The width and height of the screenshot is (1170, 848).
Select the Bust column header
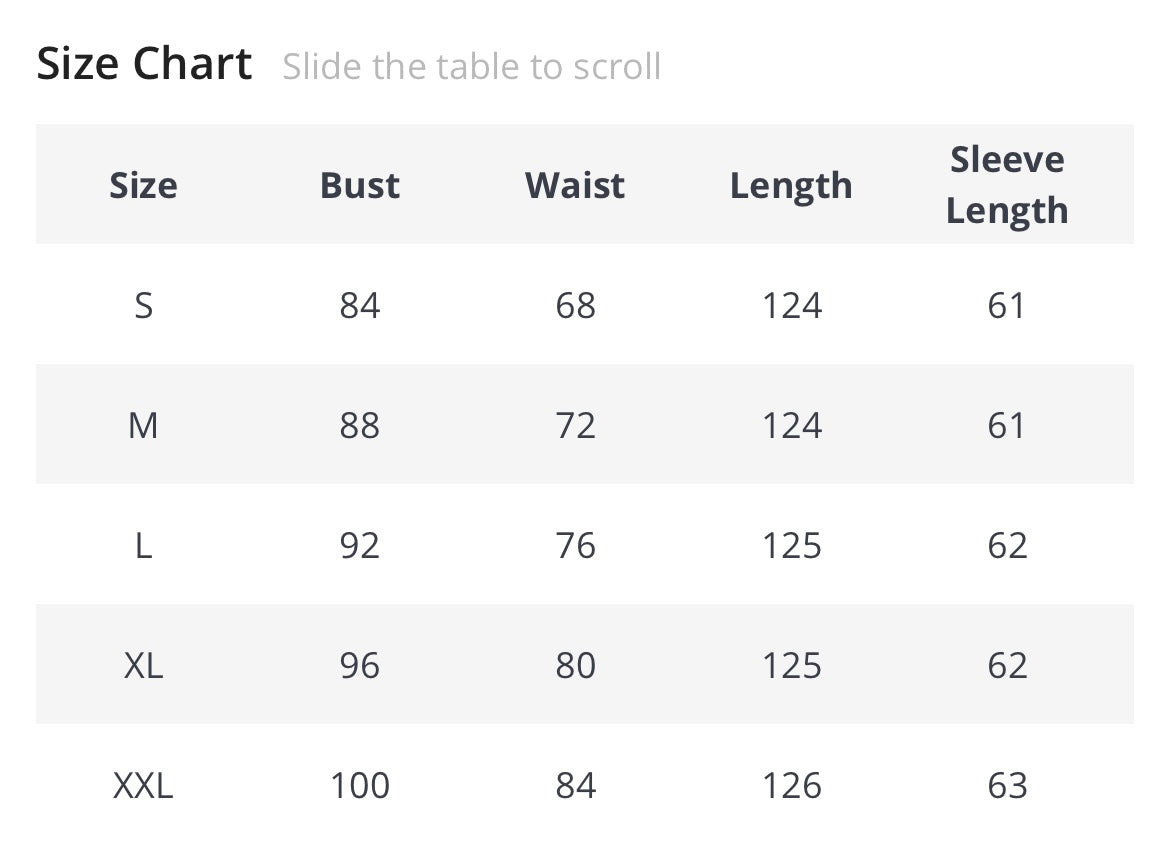(x=359, y=185)
